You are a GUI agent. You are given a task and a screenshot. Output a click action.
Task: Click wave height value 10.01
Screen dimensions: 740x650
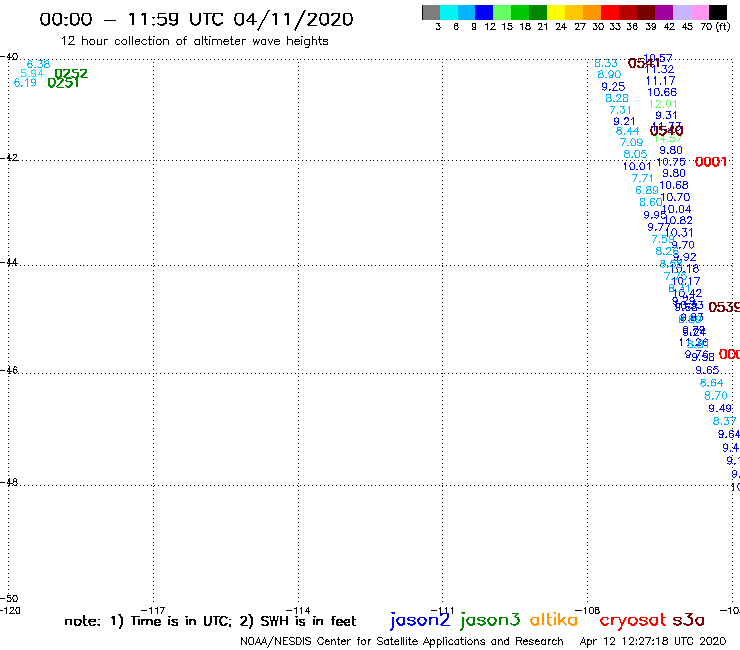pos(637,166)
